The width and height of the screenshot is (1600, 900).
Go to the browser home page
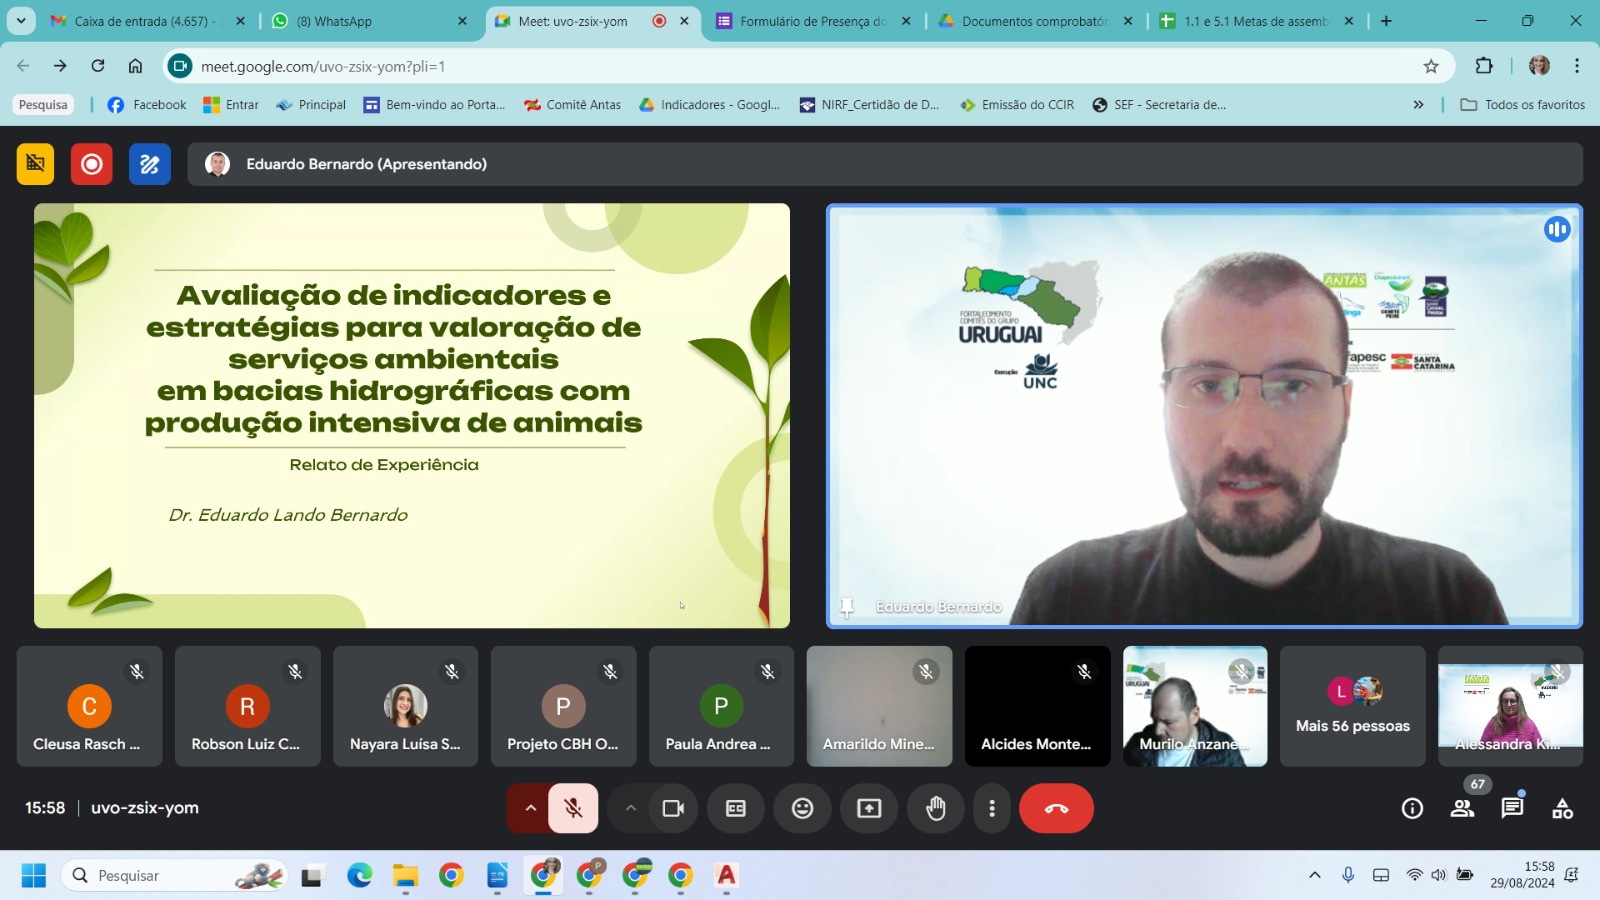pos(135,66)
